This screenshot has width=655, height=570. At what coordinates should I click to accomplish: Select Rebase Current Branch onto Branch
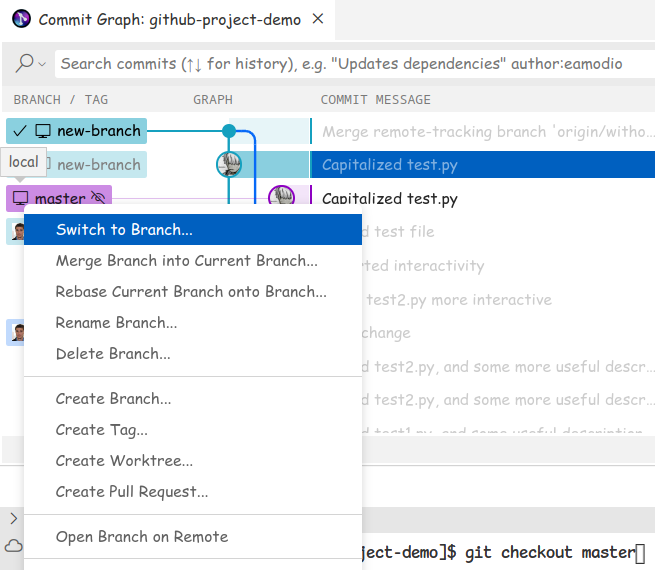[191, 292]
